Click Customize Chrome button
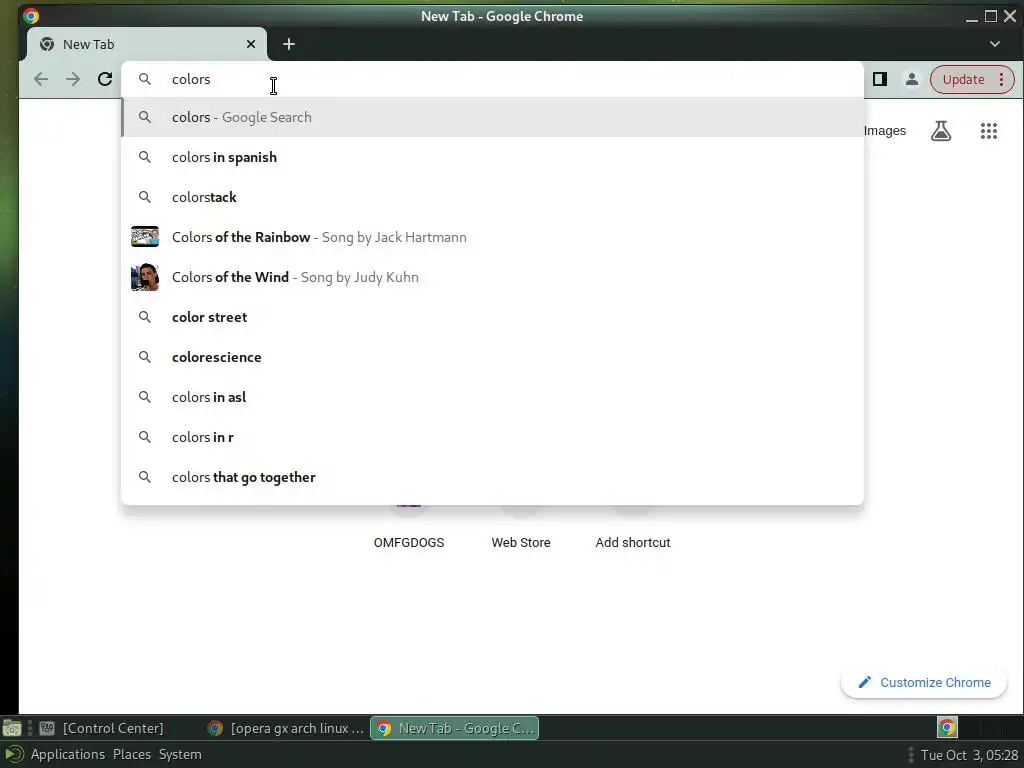The width and height of the screenshot is (1024, 768). pos(924,682)
